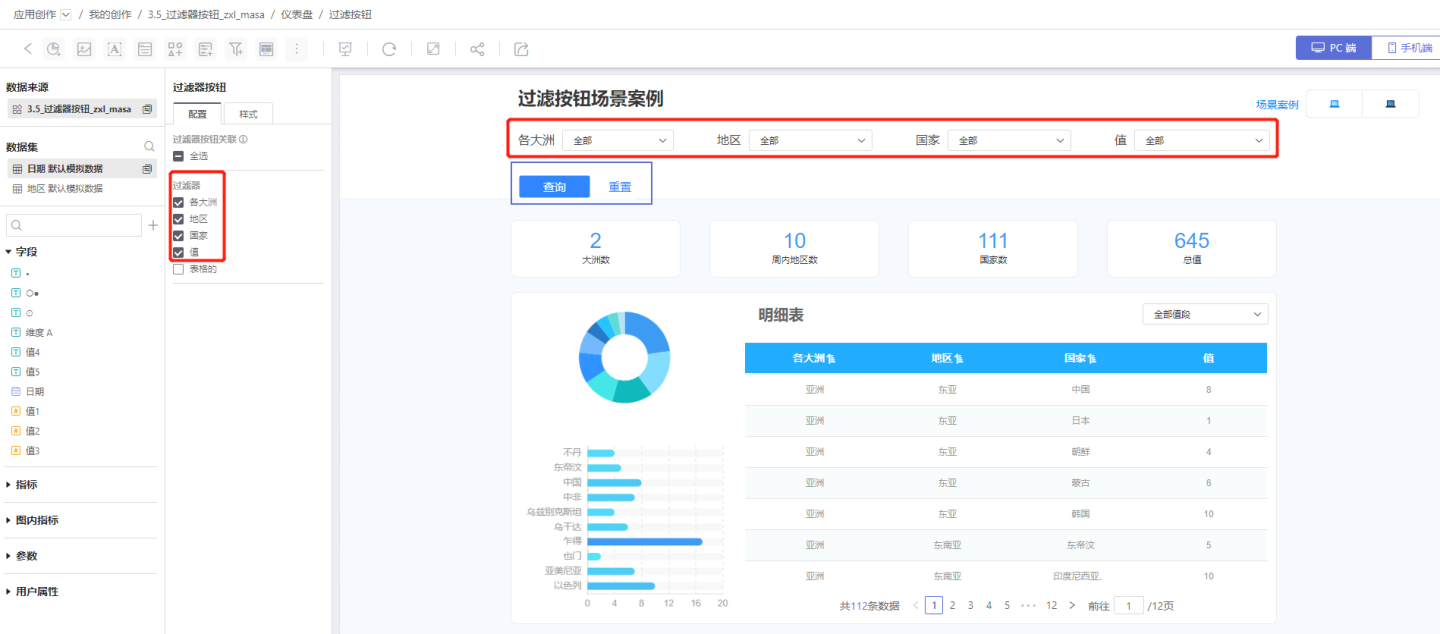Image resolution: width=1440 pixels, height=634 pixels.
Task: Open the 全部值段 dropdown above table
Action: (1205, 314)
